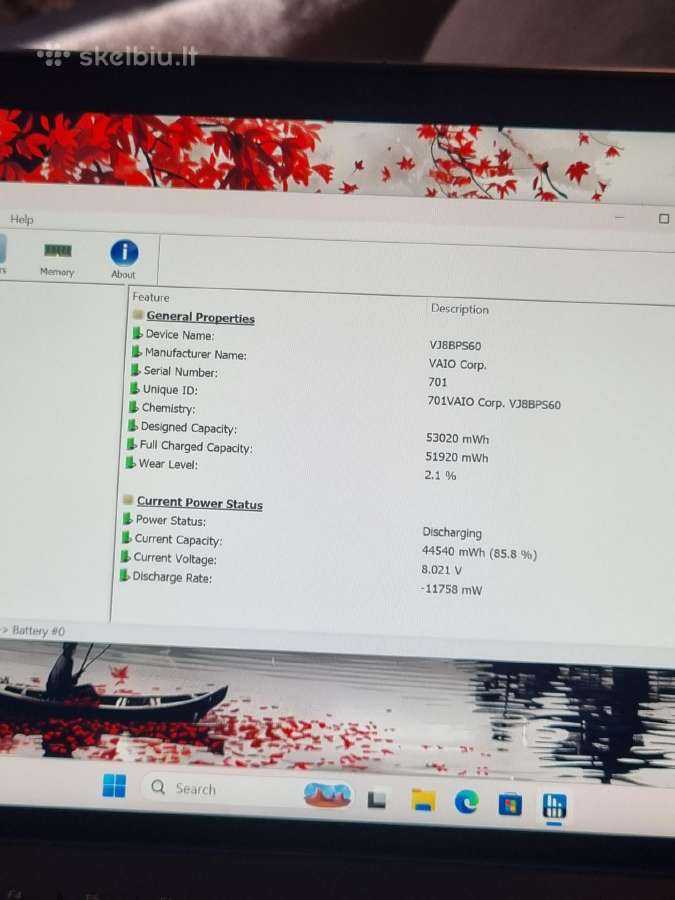Viewport: 675px width, 900px height.
Task: Click the 53020 mWh designed capacity value
Action: (x=457, y=439)
